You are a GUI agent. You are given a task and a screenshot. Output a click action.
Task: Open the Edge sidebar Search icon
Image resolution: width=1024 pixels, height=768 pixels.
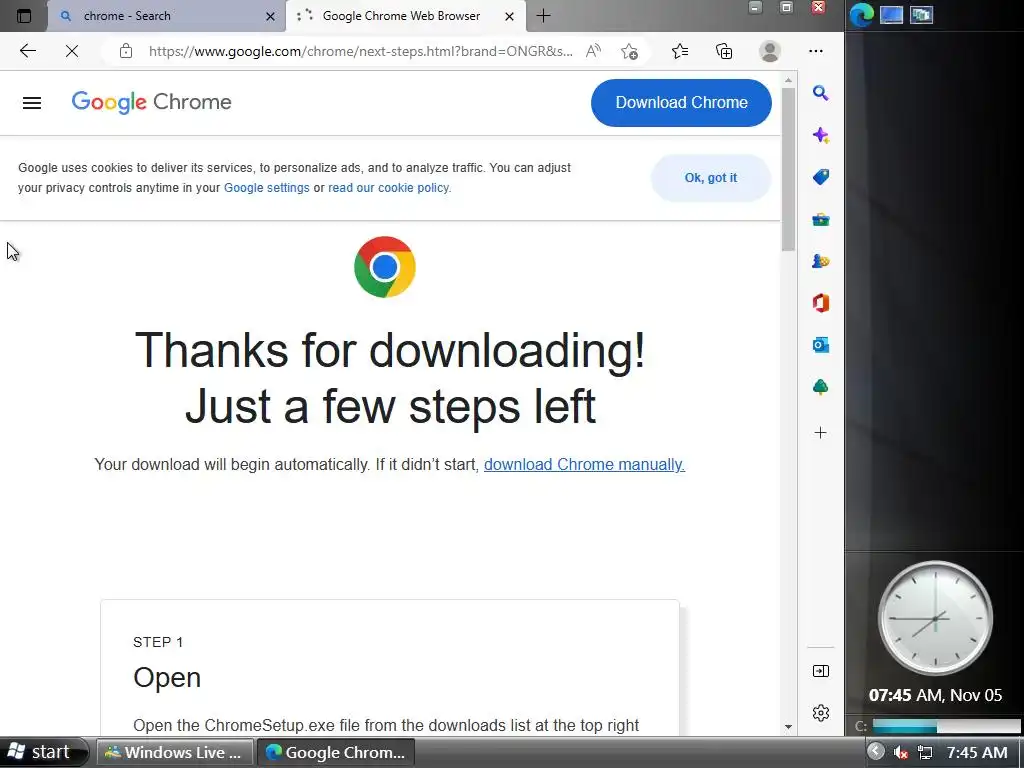click(x=821, y=93)
